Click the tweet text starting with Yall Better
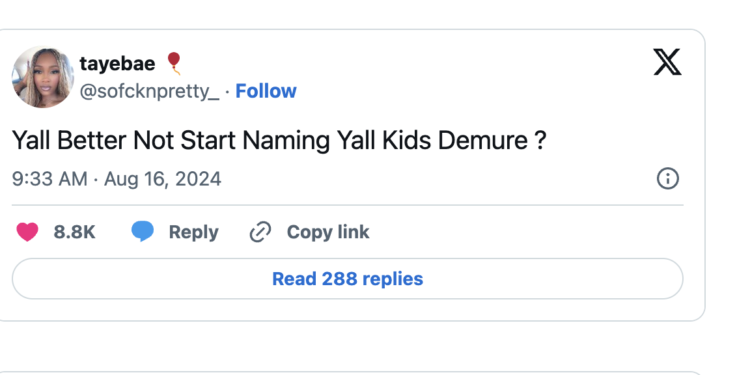This screenshot has width=750, height=375. pos(279,141)
